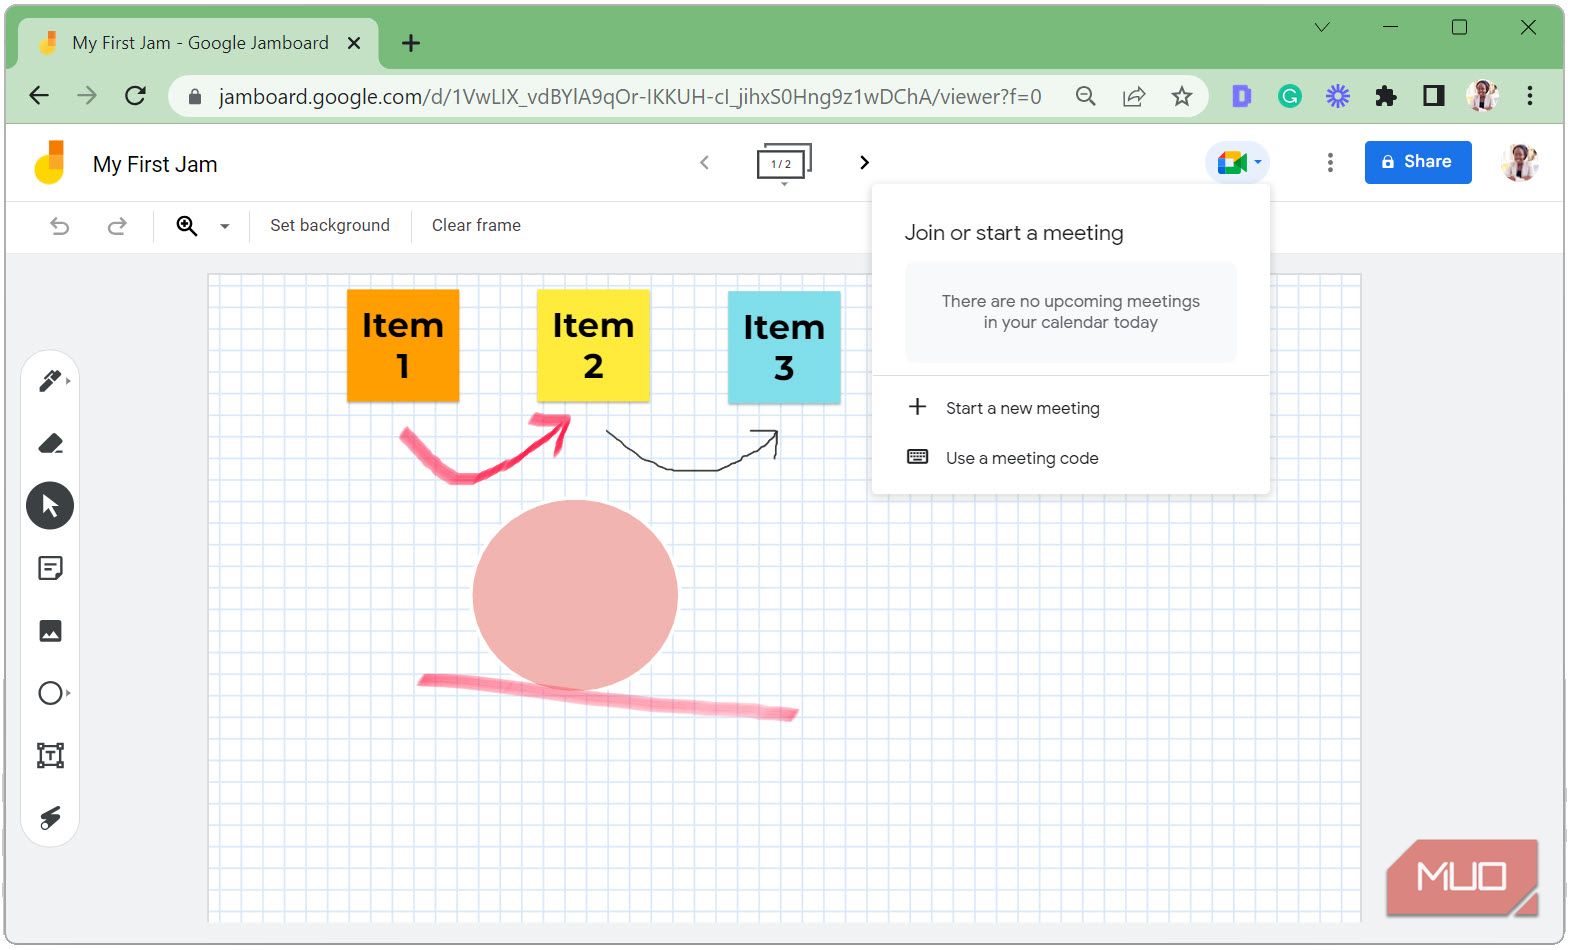
Task: Open Jamboard more actions menu
Action: (1330, 162)
